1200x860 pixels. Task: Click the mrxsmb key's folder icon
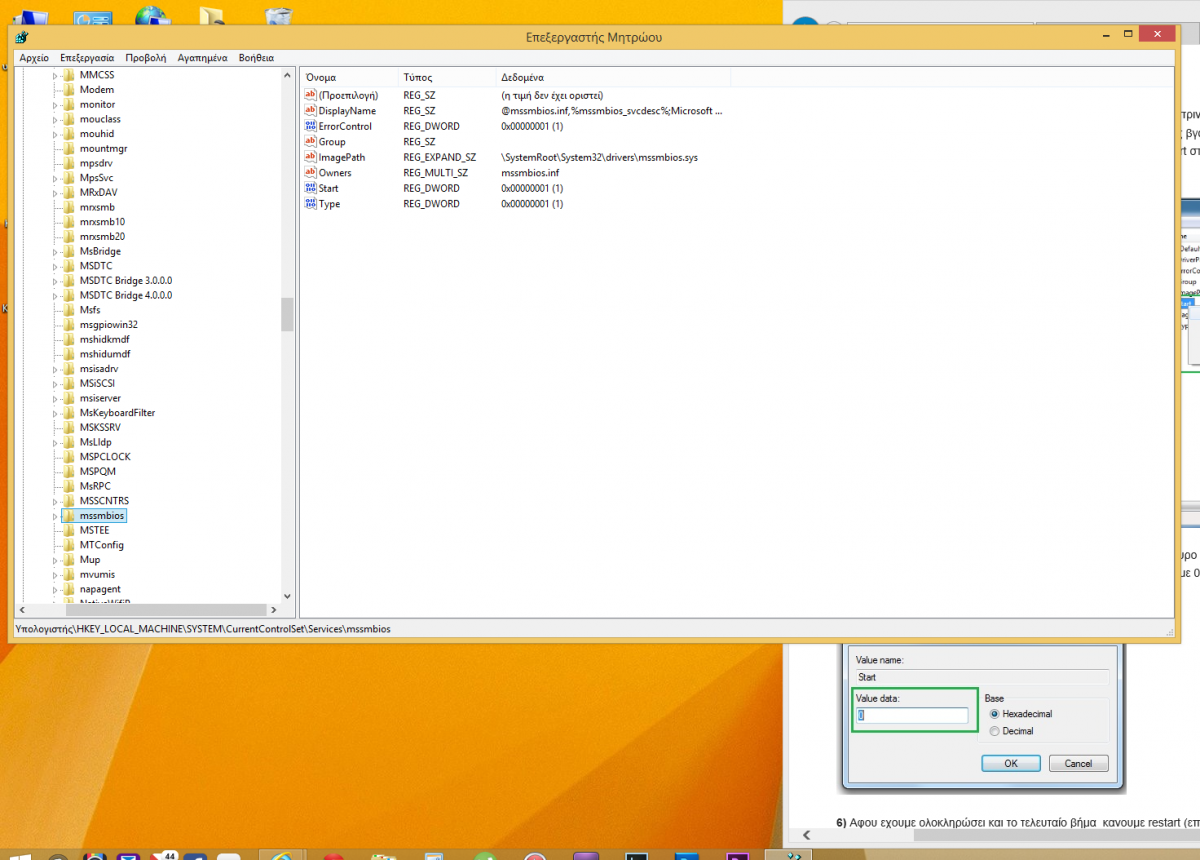click(x=69, y=207)
